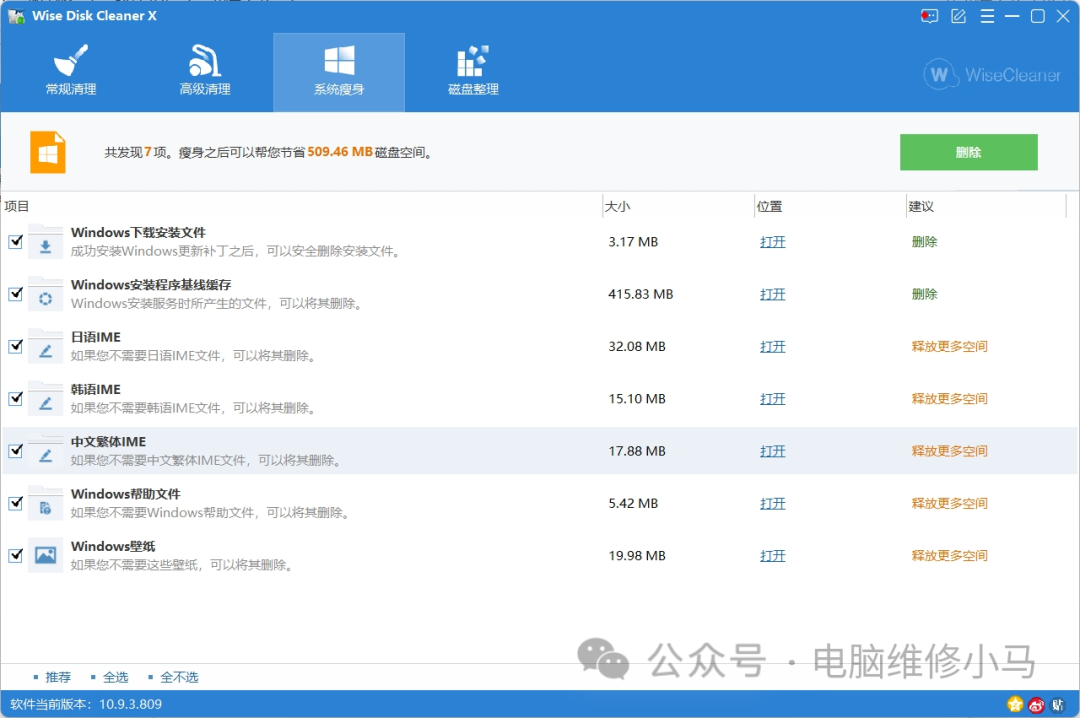Click the 日语IME folder icon
Viewport: 1080px width, 718px height.
coord(45,347)
